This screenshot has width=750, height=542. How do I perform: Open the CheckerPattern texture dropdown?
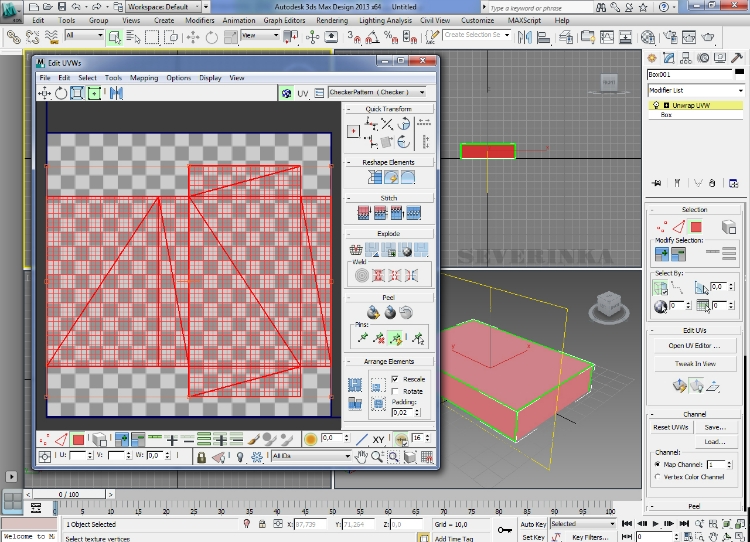coord(377,92)
